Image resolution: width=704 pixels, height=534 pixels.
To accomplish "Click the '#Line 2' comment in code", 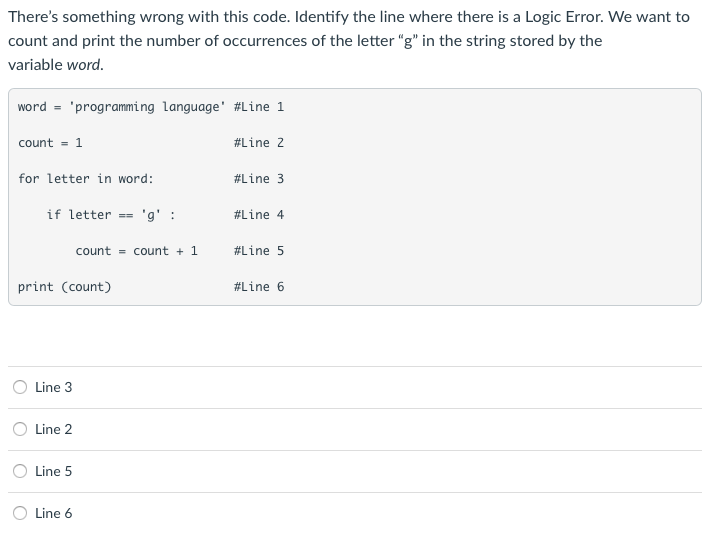I will tap(259, 143).
